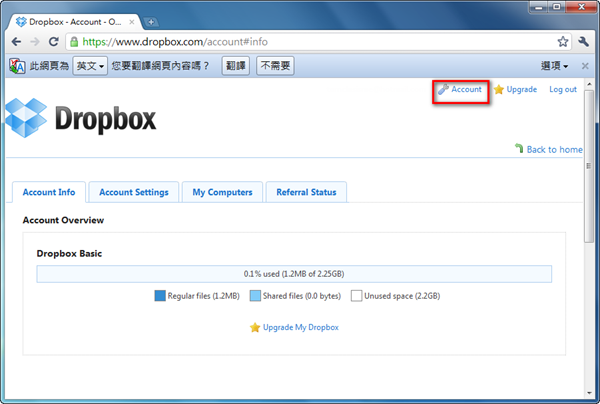
Task: Click the Back to home arrow icon
Action: point(519,148)
